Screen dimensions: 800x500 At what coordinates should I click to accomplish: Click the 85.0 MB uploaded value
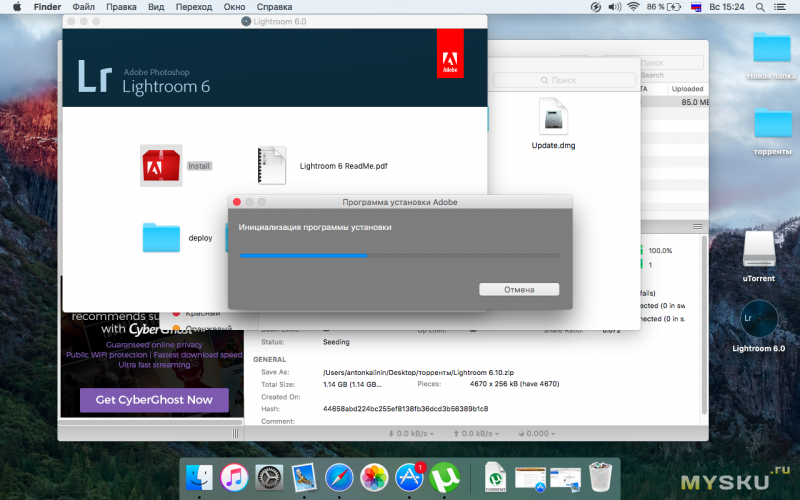tap(695, 102)
